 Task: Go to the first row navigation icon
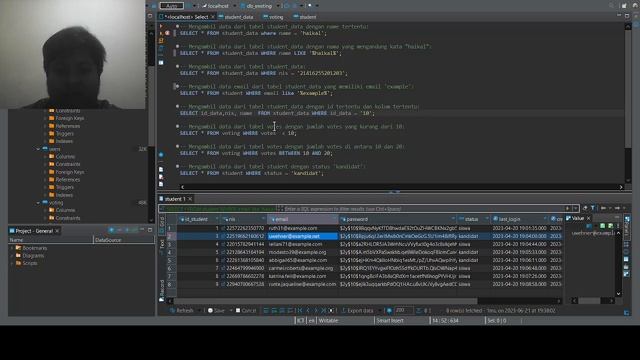tap(300, 311)
